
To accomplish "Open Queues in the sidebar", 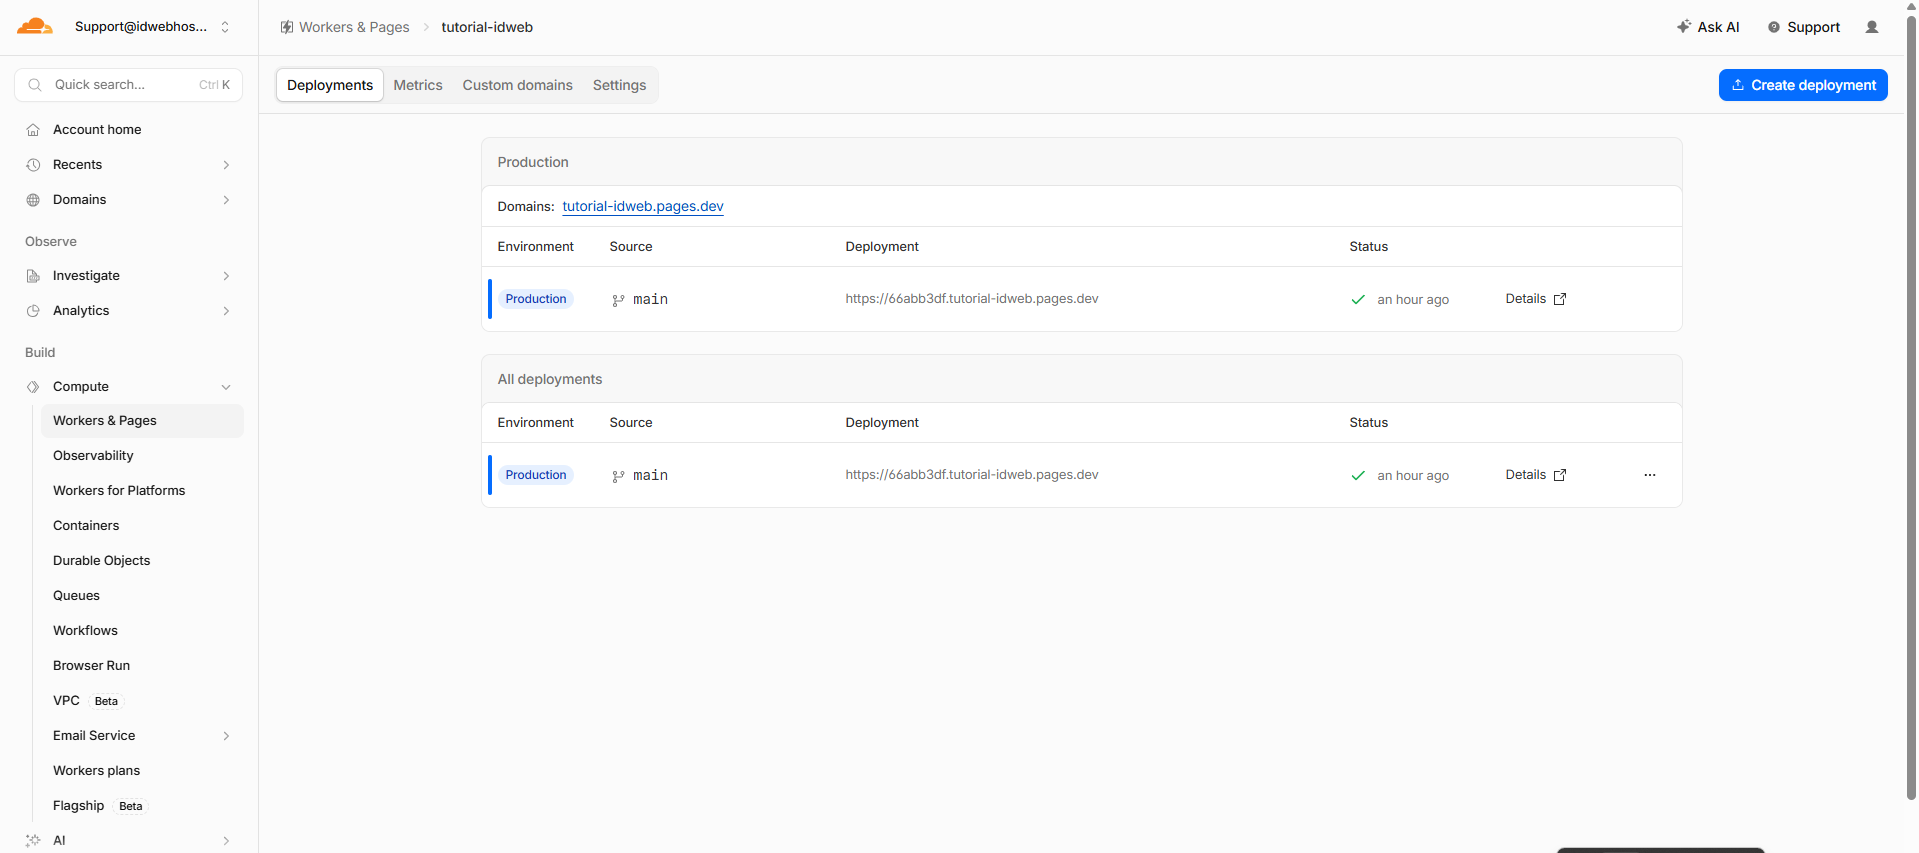I will pyautogui.click(x=142, y=596).
